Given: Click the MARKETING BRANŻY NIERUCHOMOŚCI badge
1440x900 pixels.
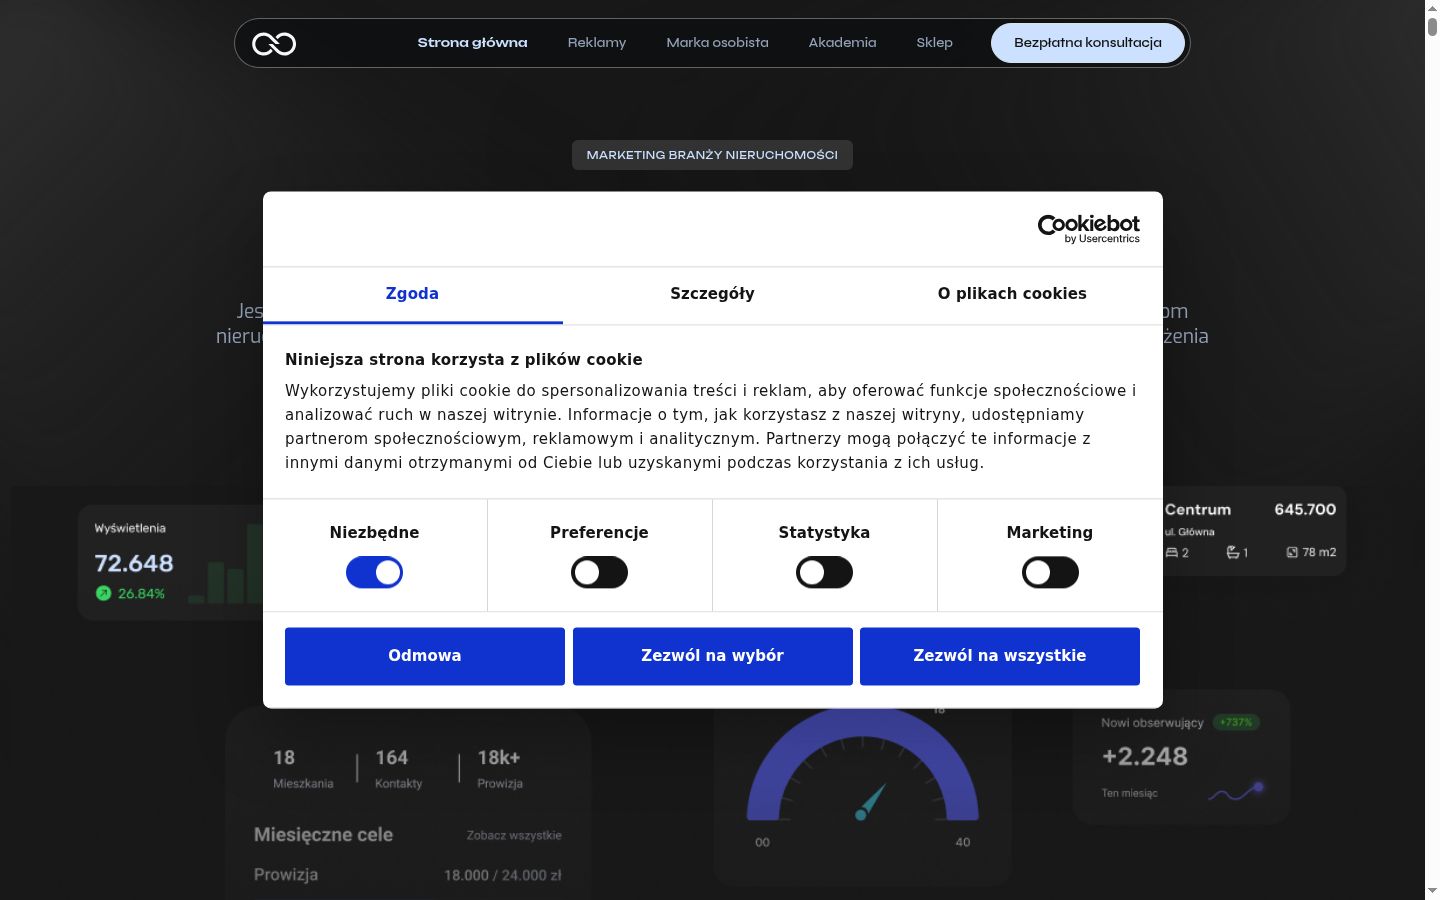Looking at the screenshot, I should click(712, 155).
